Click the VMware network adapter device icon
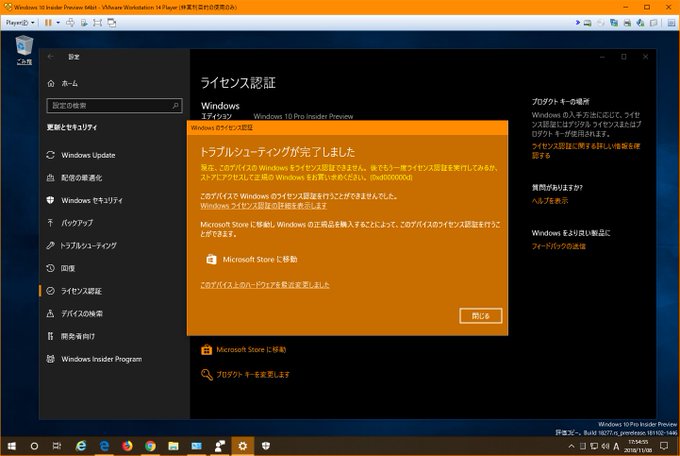 [614, 23]
